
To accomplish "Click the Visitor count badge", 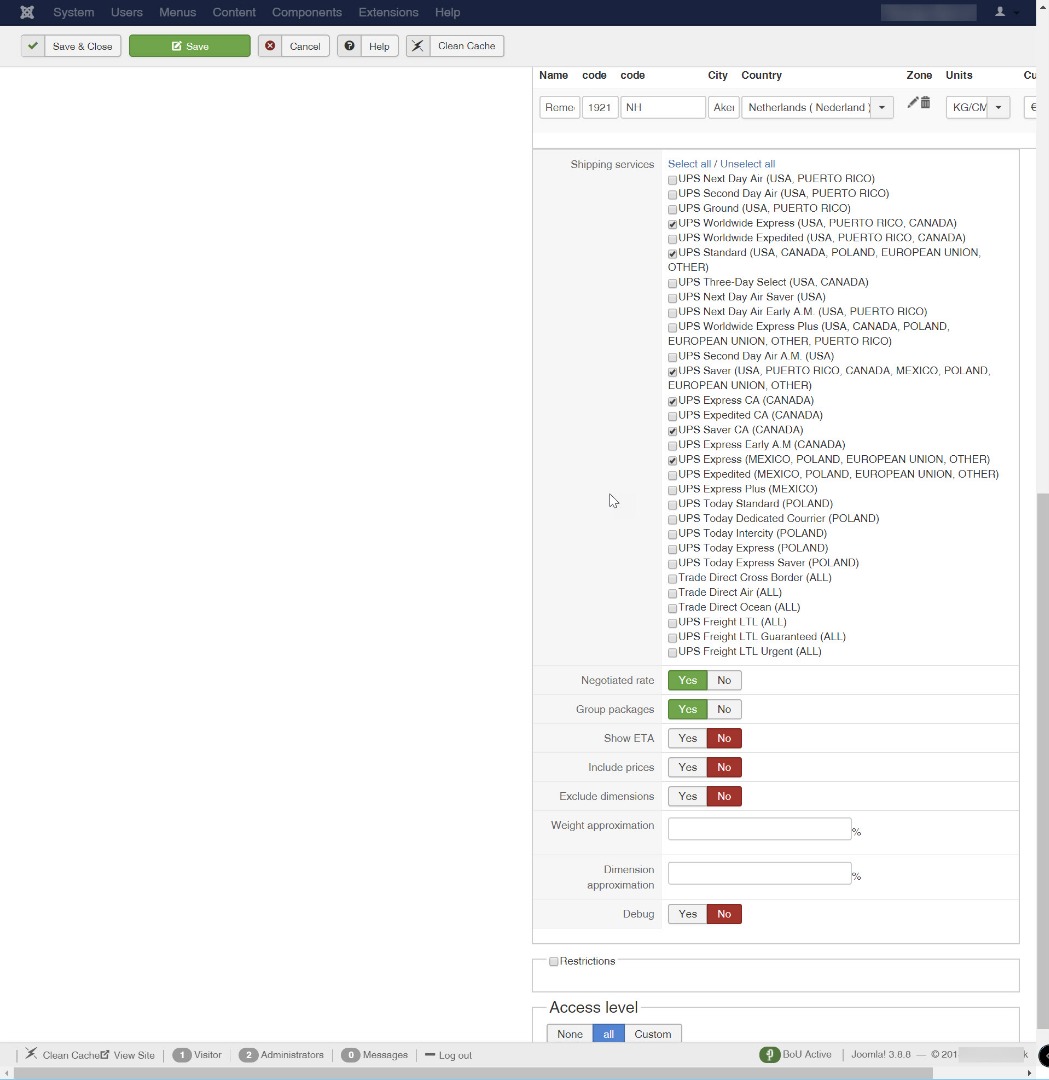I will coord(182,1055).
